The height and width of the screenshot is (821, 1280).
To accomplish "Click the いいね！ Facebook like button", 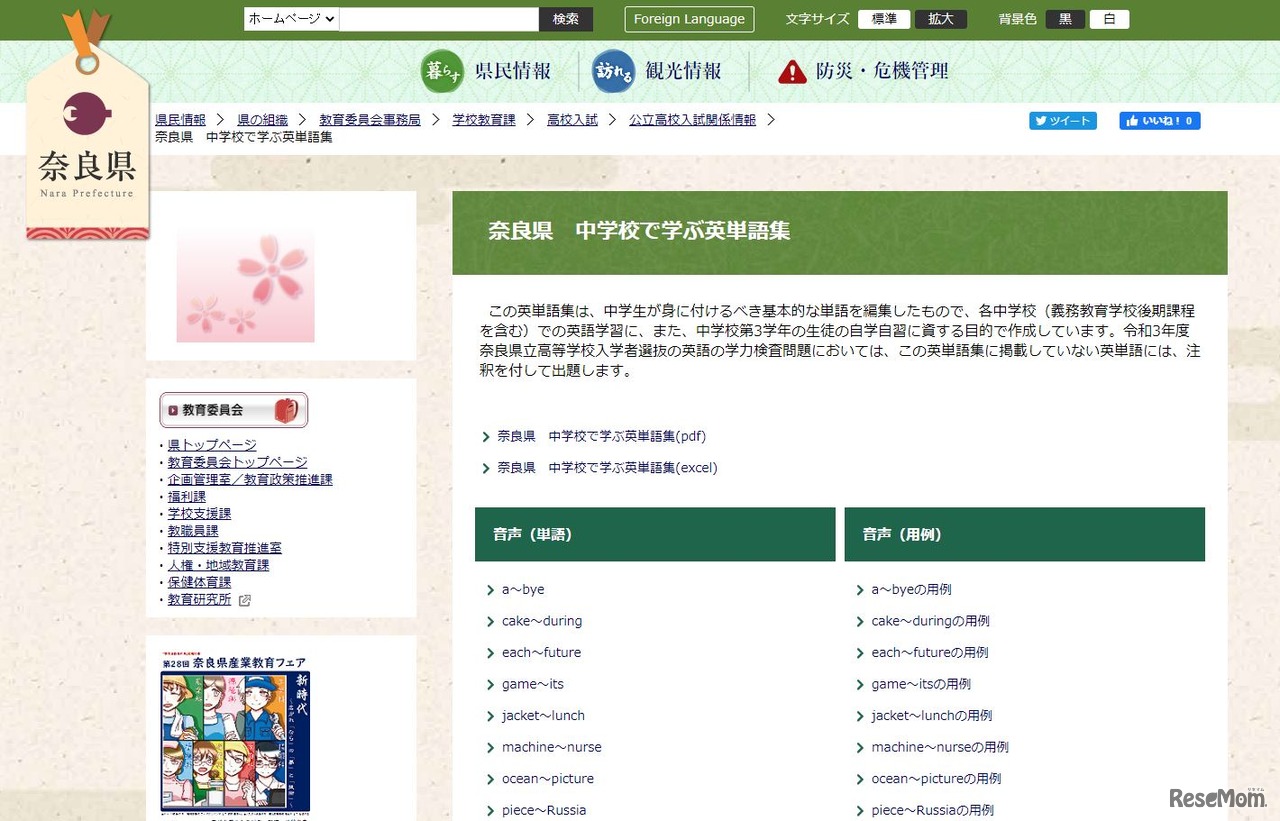I will (1159, 120).
